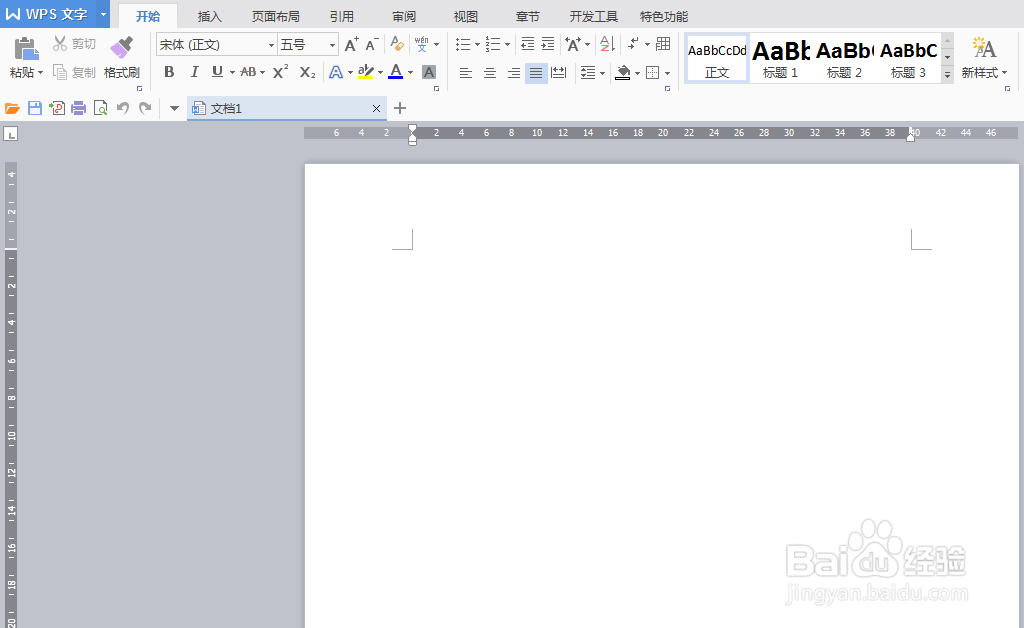
Task: Align text left
Action: pyautogui.click(x=466, y=72)
